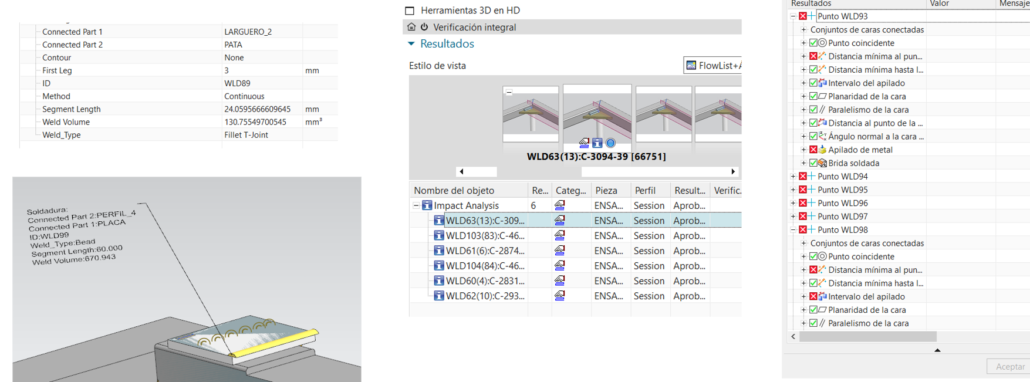
Task: Expand the Punto WLD95 node
Action: pyautogui.click(x=794, y=190)
